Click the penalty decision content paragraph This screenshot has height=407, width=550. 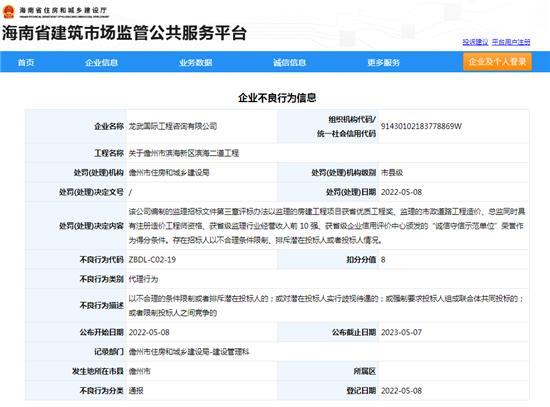[x=327, y=226]
